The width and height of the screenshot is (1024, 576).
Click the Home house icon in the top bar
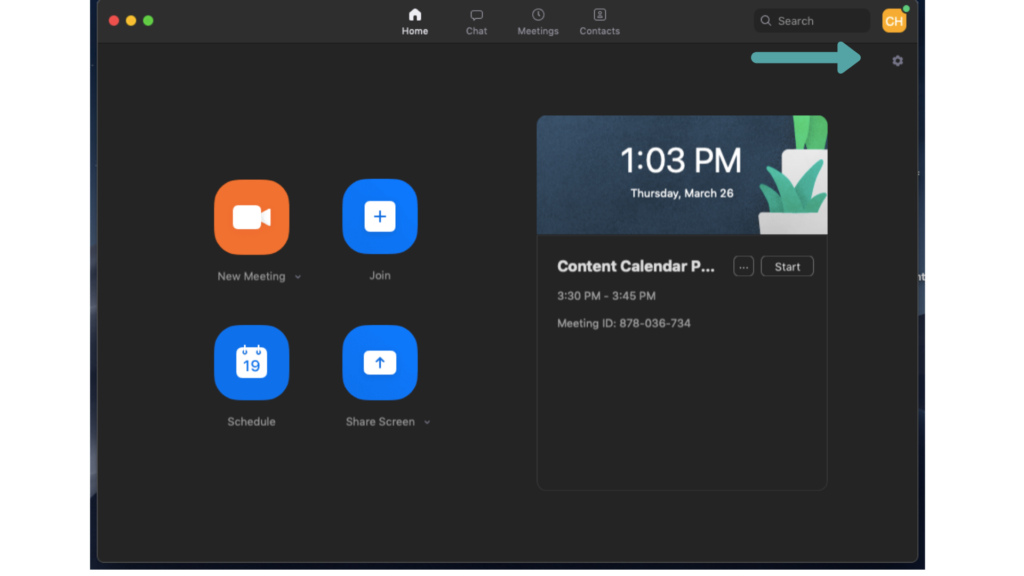pos(415,15)
